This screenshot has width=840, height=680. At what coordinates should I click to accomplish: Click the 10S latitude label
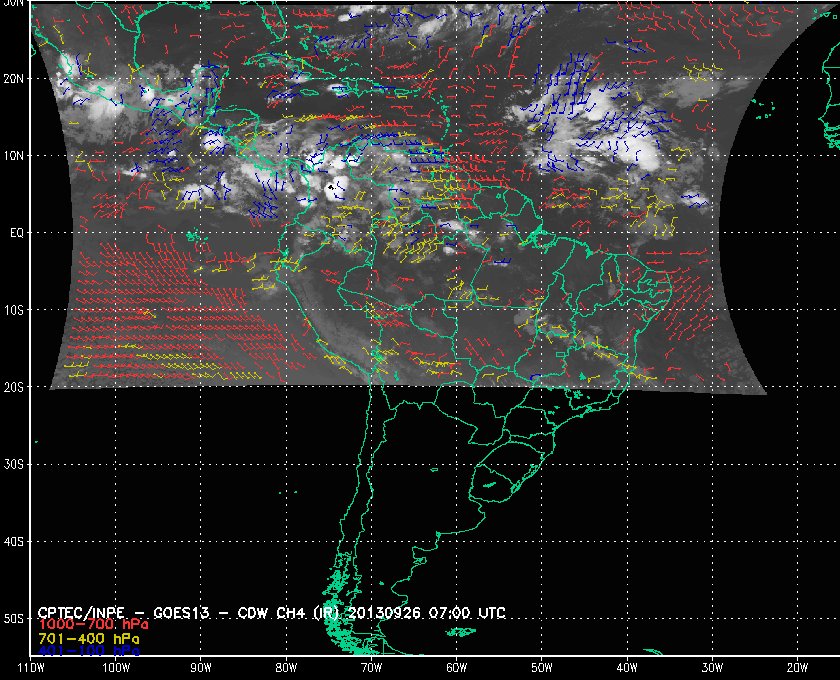click(x=13, y=310)
